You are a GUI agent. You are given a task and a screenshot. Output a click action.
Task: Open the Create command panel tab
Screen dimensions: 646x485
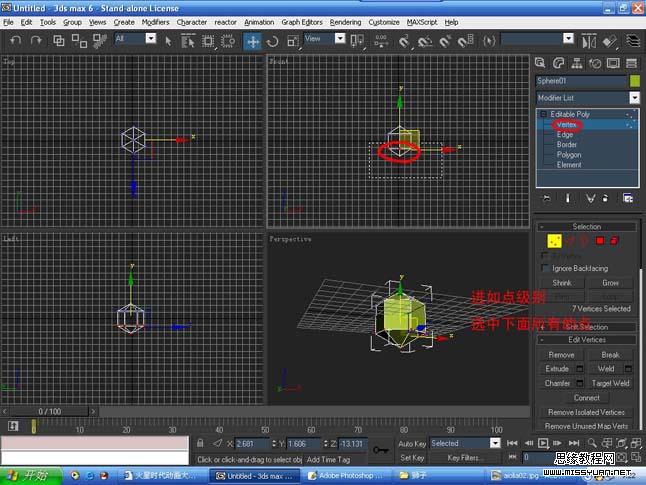[x=540, y=63]
